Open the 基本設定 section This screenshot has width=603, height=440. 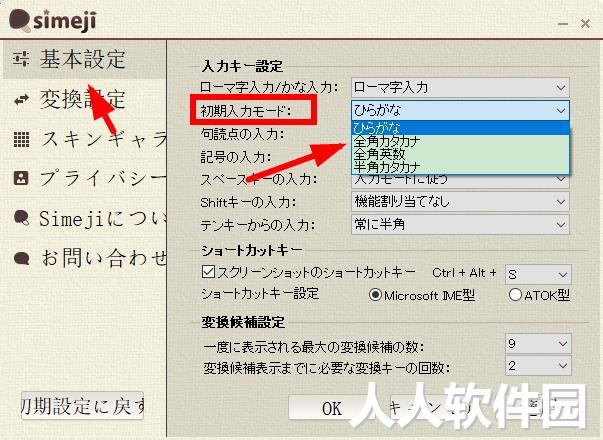(85, 59)
